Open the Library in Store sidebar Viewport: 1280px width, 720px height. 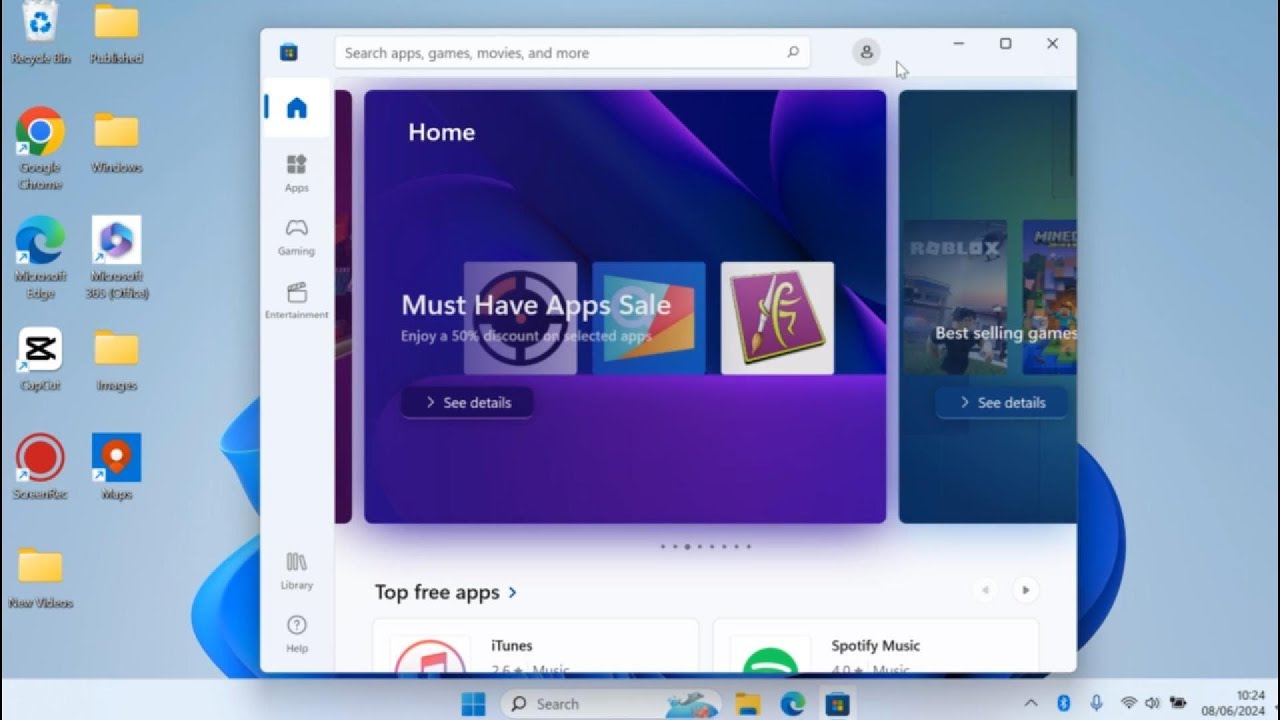[x=296, y=570]
